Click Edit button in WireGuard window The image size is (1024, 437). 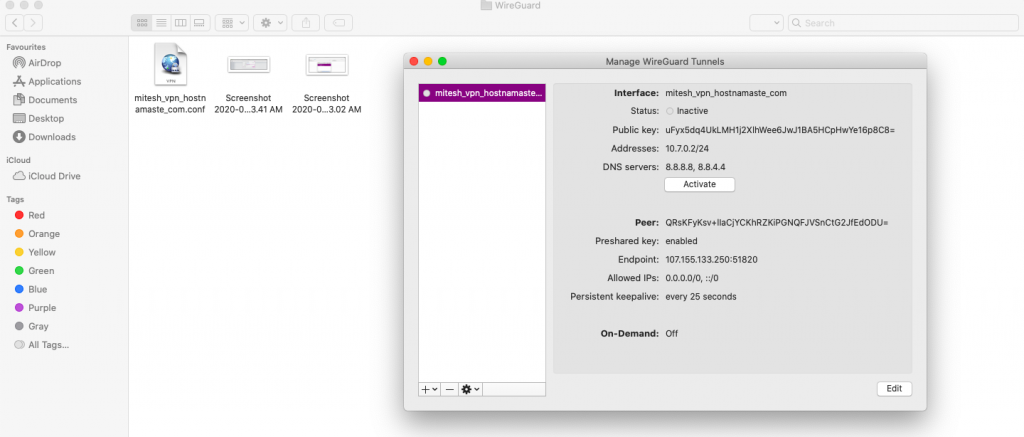(x=894, y=389)
